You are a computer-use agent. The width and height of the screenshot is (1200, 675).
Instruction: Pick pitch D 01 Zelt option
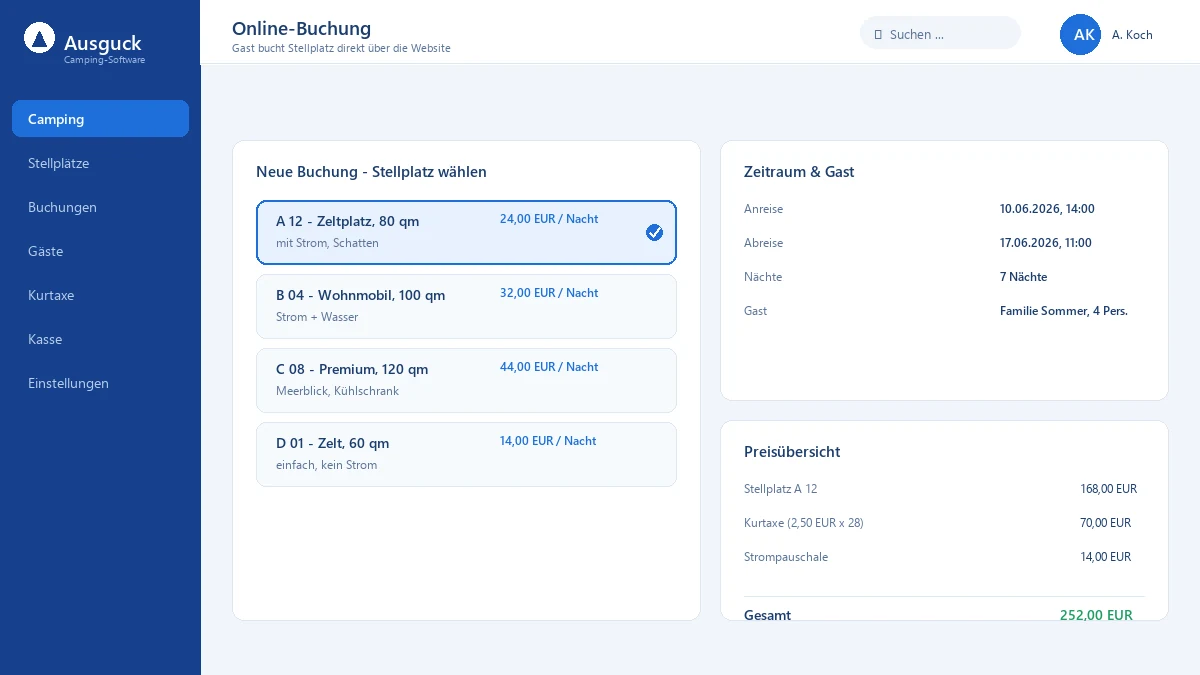coord(466,454)
